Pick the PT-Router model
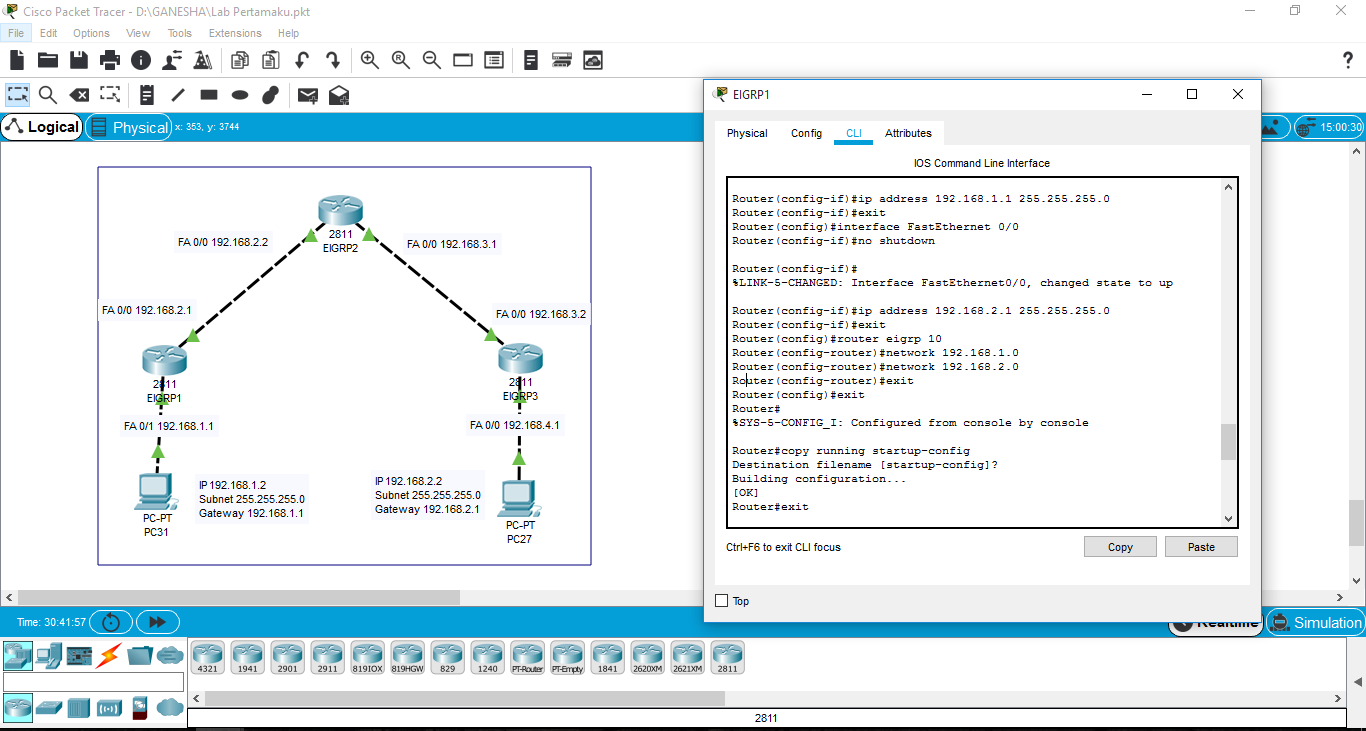 [x=528, y=657]
